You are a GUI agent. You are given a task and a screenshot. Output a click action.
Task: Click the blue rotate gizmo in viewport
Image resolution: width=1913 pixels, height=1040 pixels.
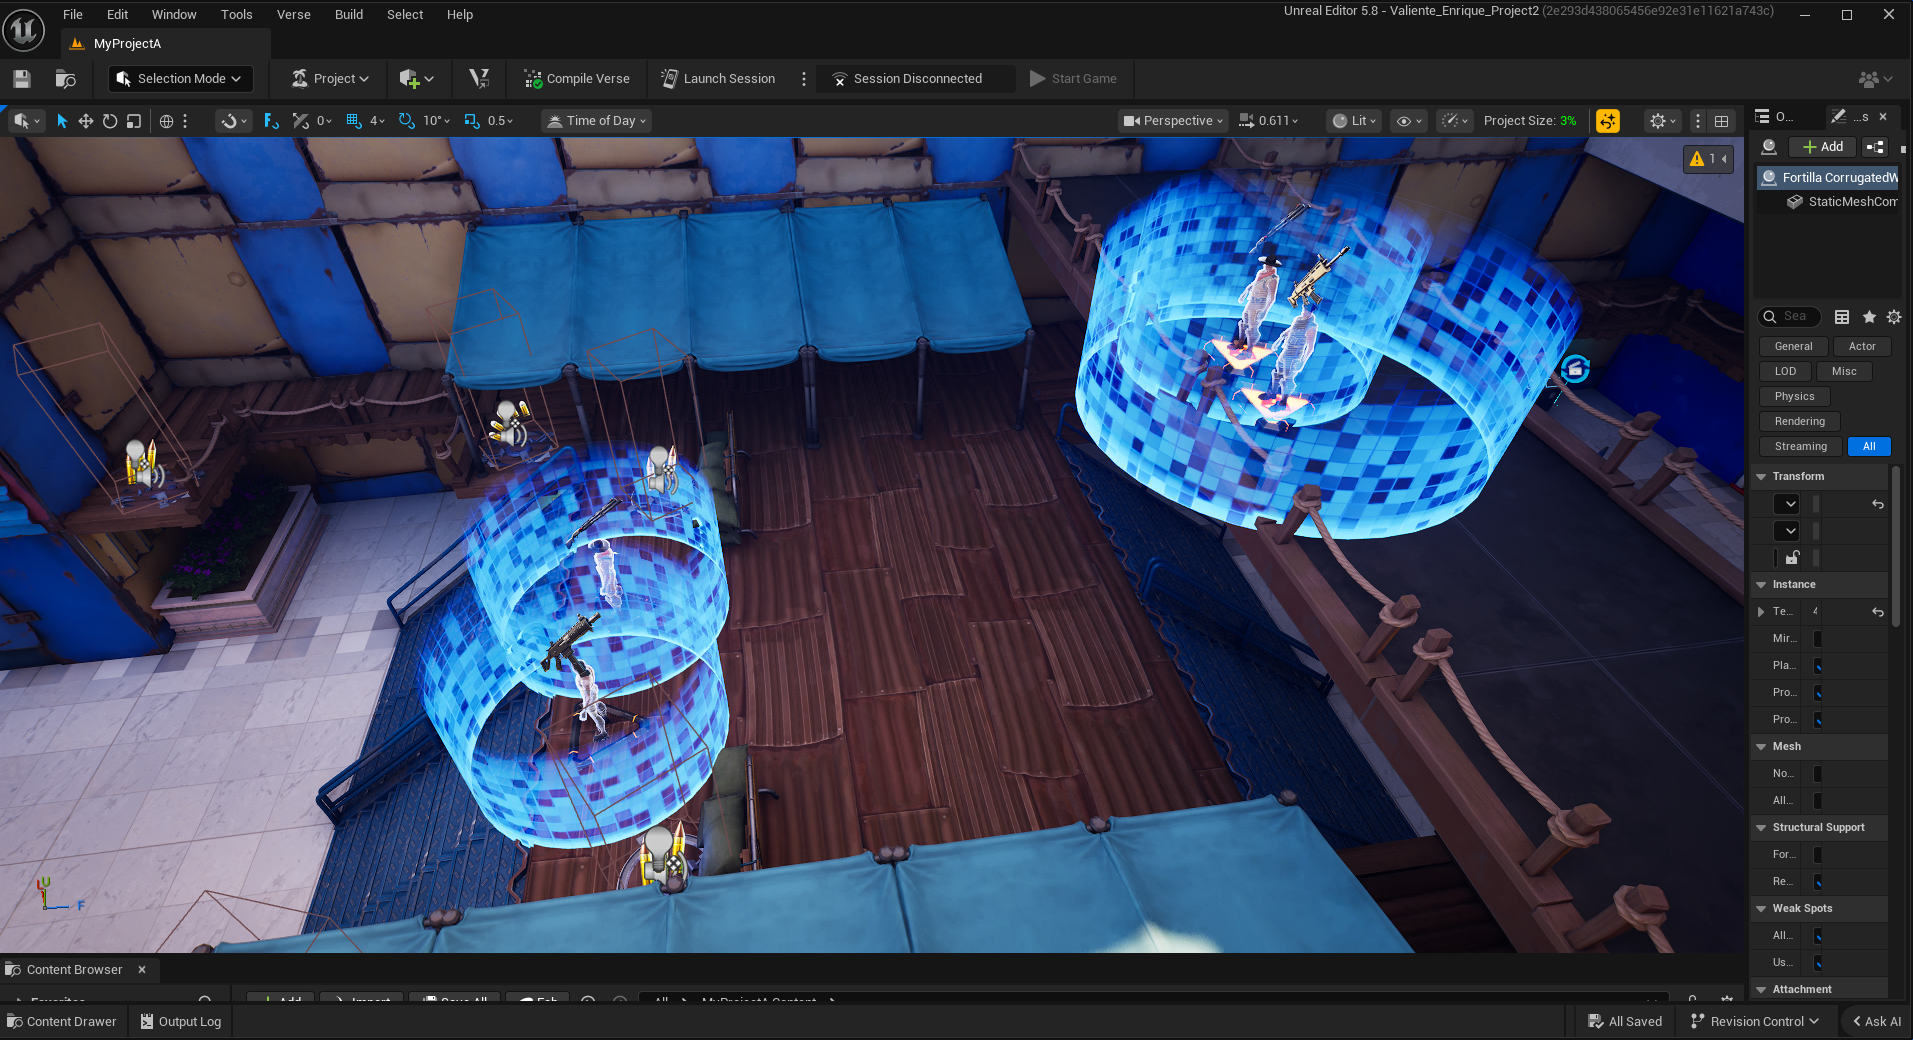1575,369
